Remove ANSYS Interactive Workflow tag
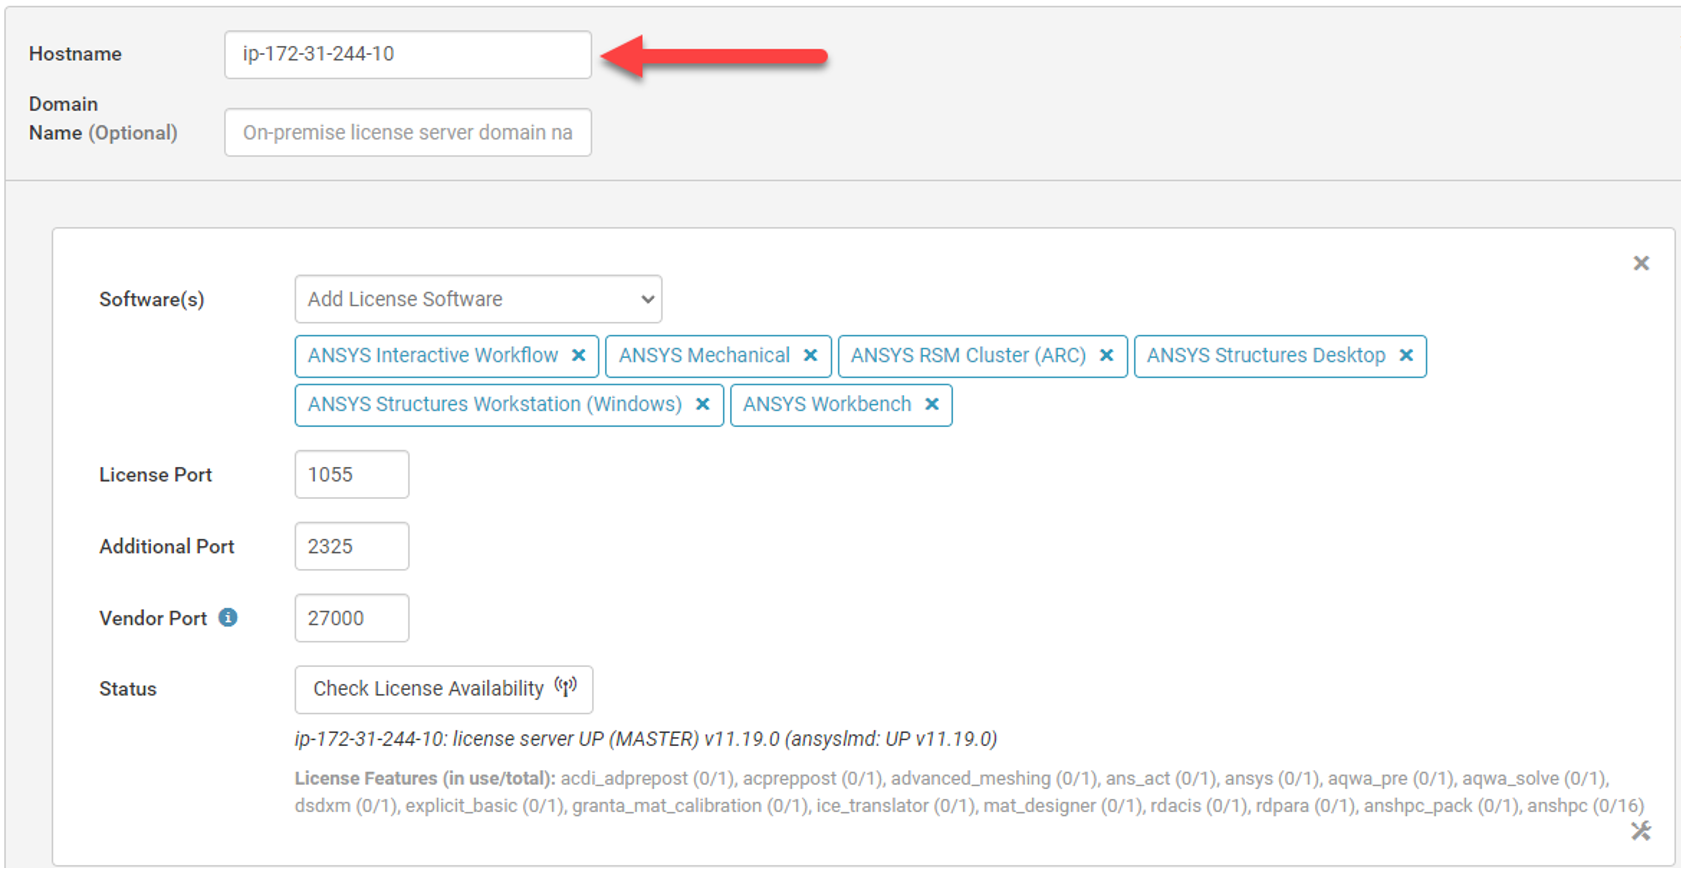 pos(578,356)
